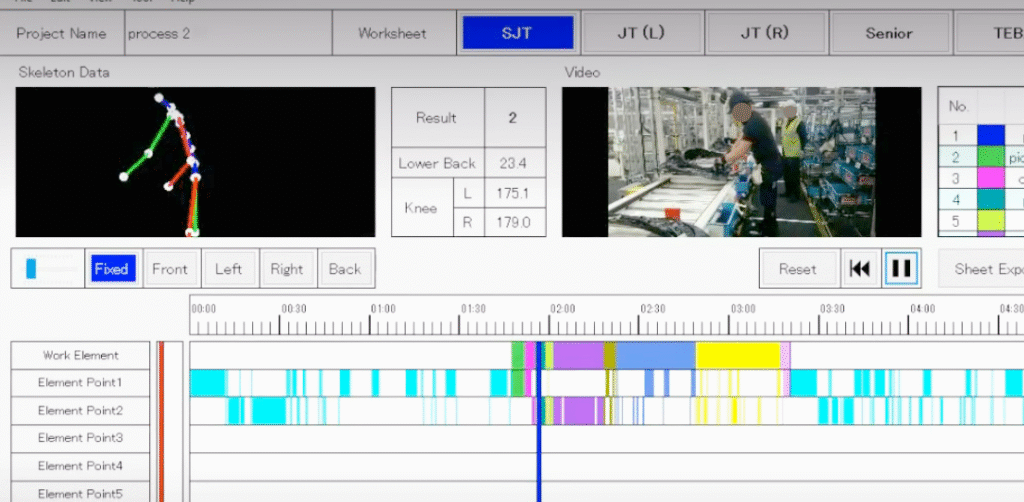Set skeleton view to Left
Viewport: 1024px width, 502px height.
click(228, 268)
